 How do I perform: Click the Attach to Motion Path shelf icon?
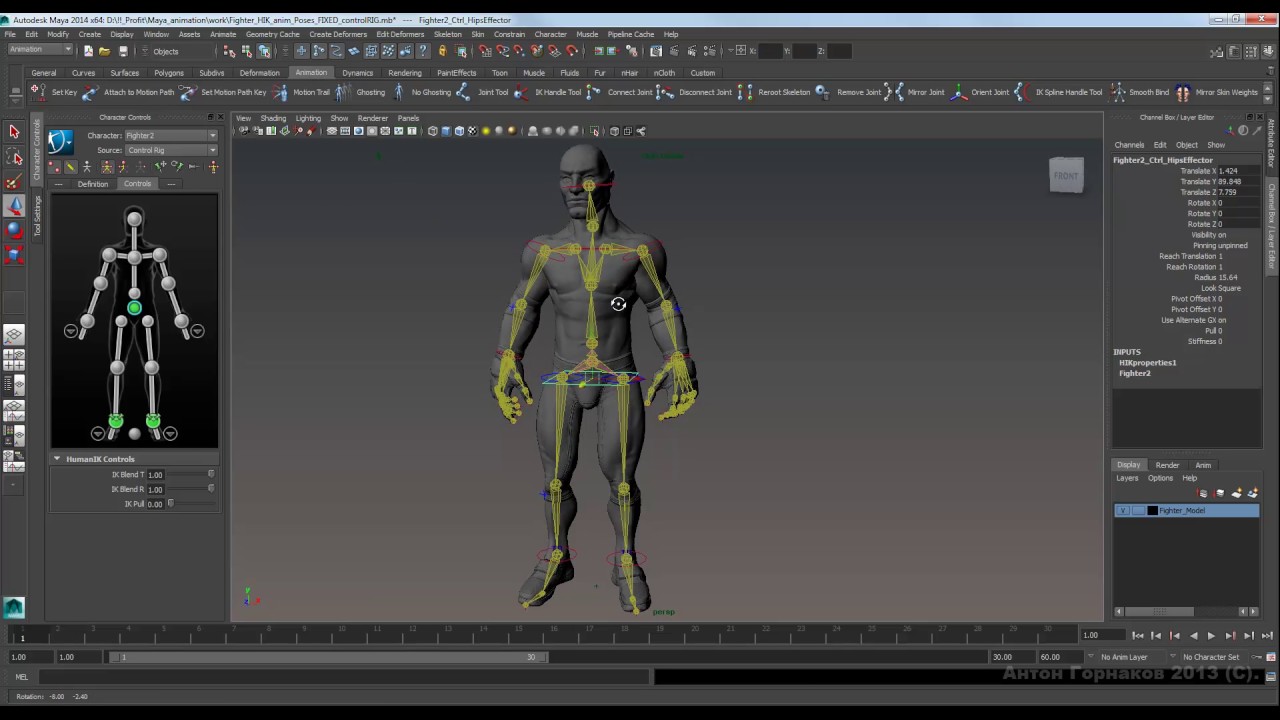(90, 92)
